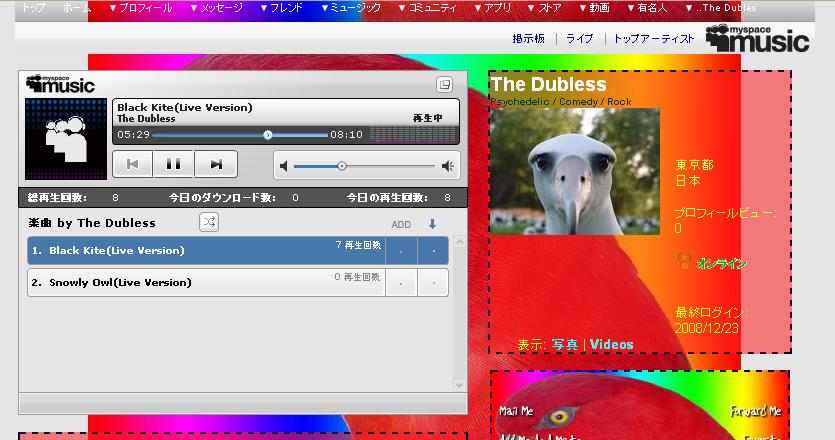Screen dimensions: 835x440
Task: Open the 動画 dropdown menu
Action: pyautogui.click(x=594, y=8)
